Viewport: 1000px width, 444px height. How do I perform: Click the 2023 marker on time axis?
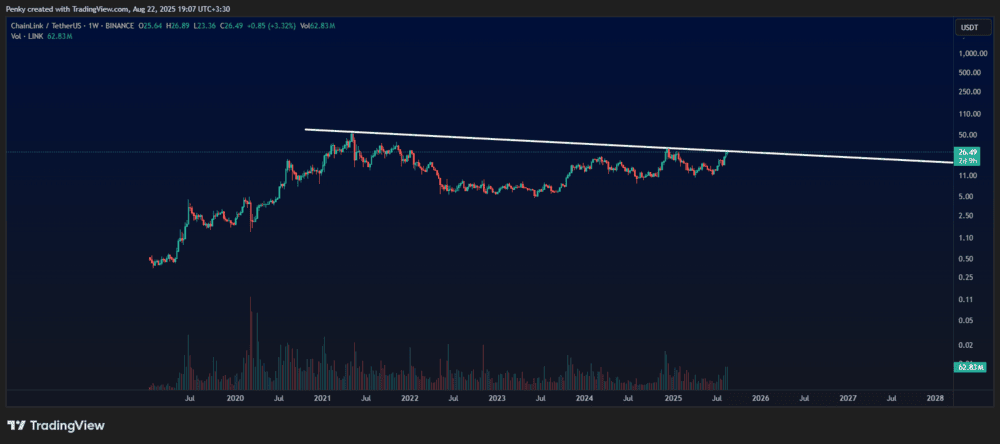coord(497,398)
